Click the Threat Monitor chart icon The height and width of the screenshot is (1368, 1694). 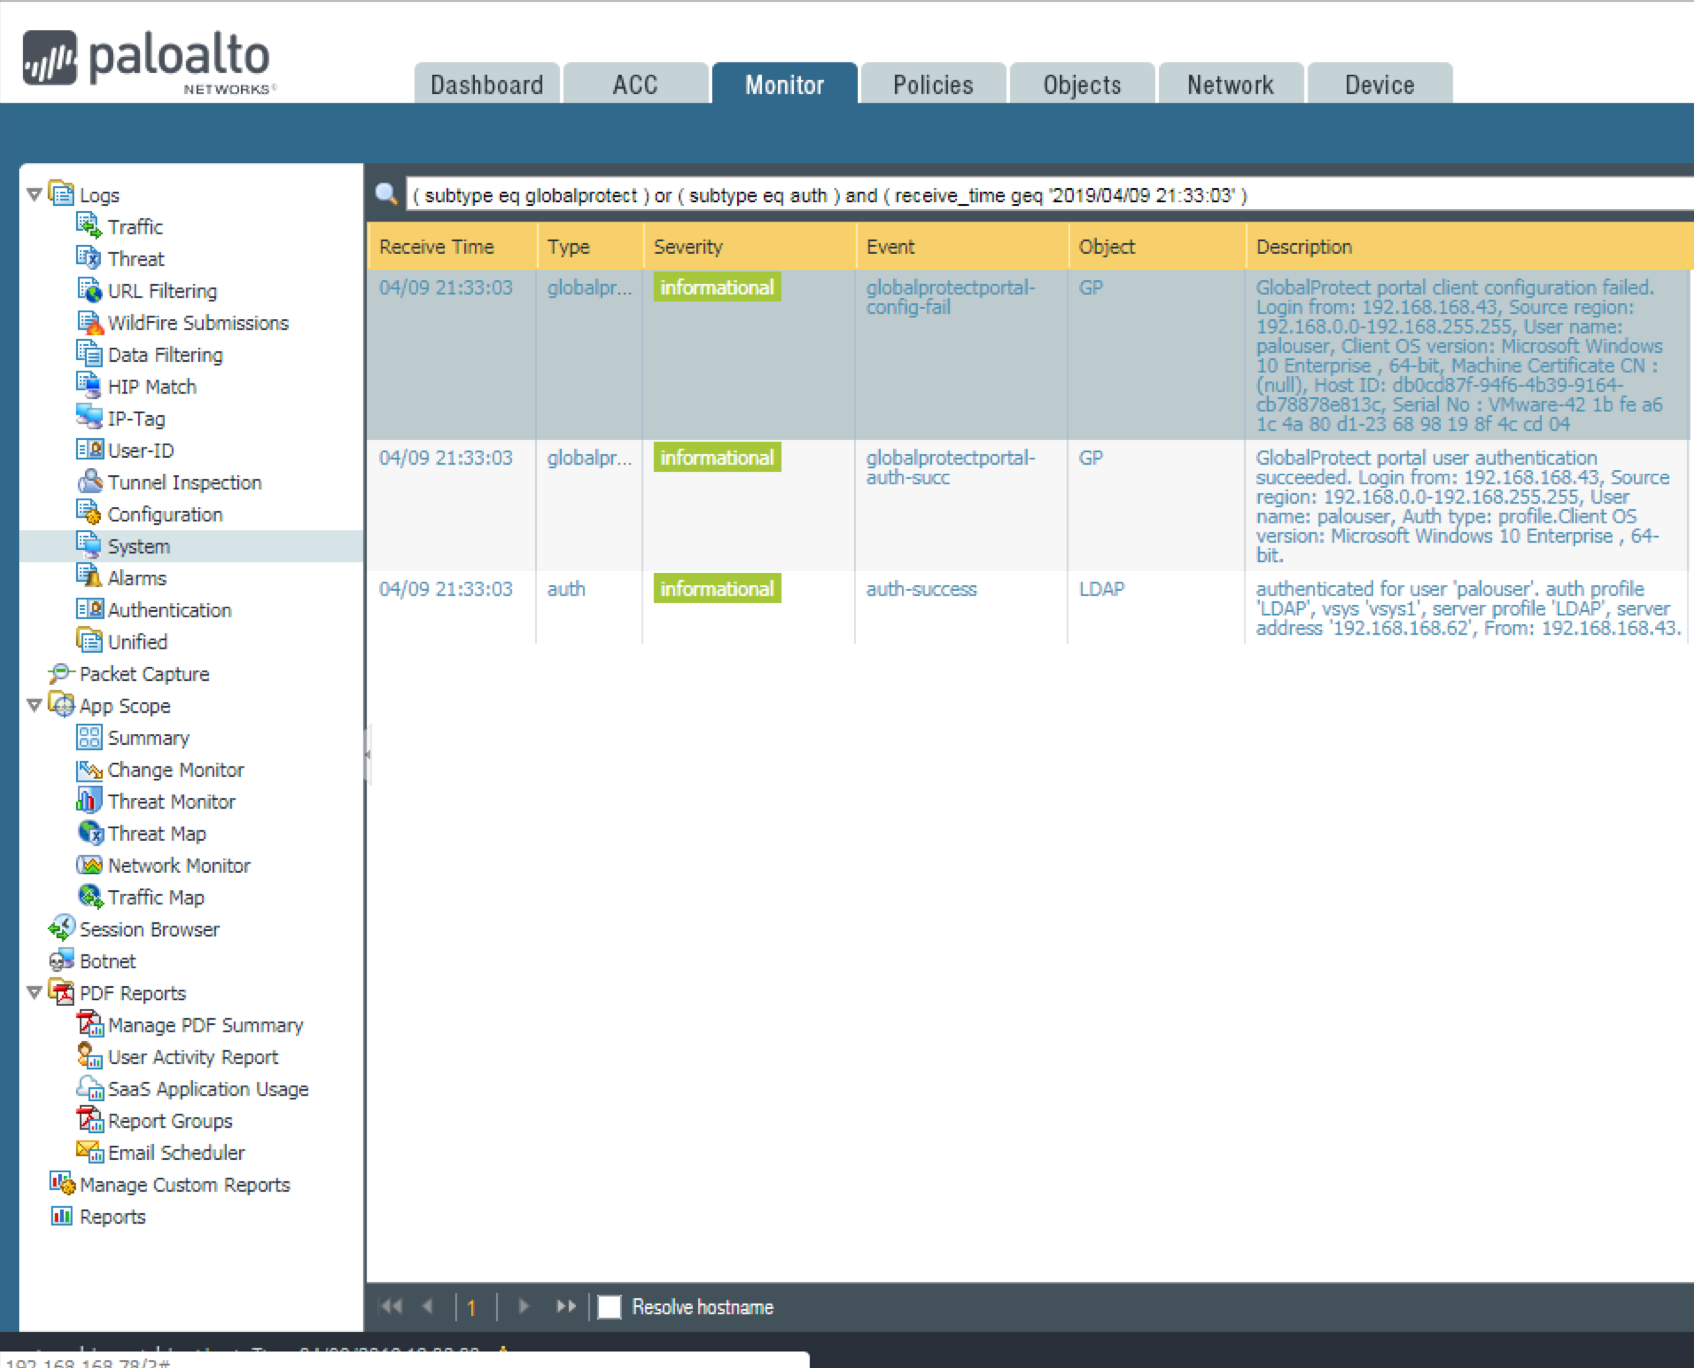pos(89,801)
